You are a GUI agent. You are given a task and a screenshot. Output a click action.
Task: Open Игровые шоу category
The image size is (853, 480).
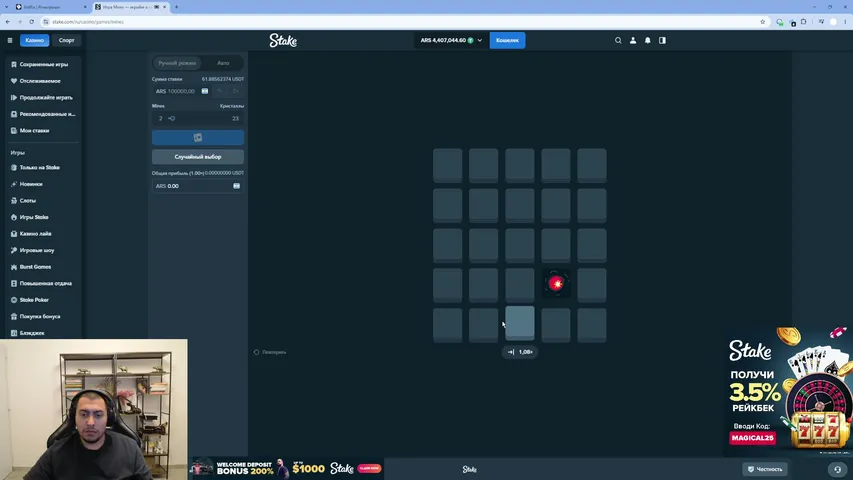36,250
